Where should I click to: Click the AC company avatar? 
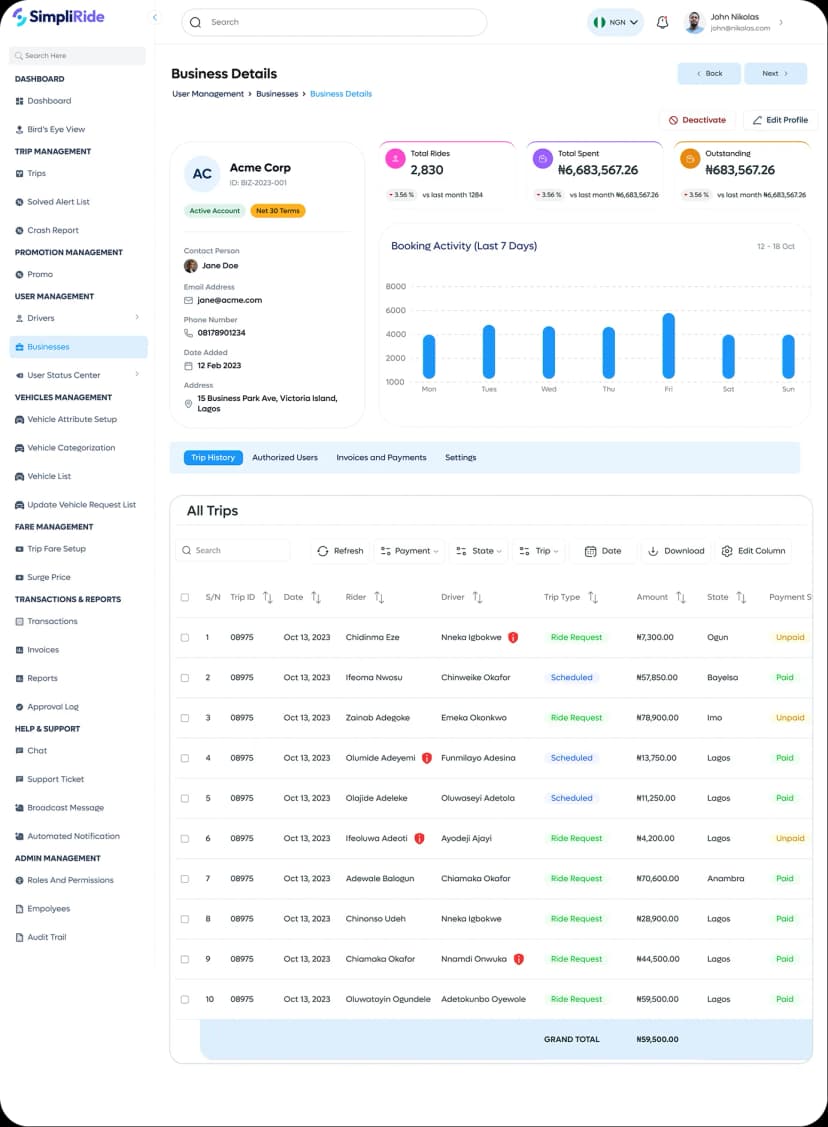[202, 174]
